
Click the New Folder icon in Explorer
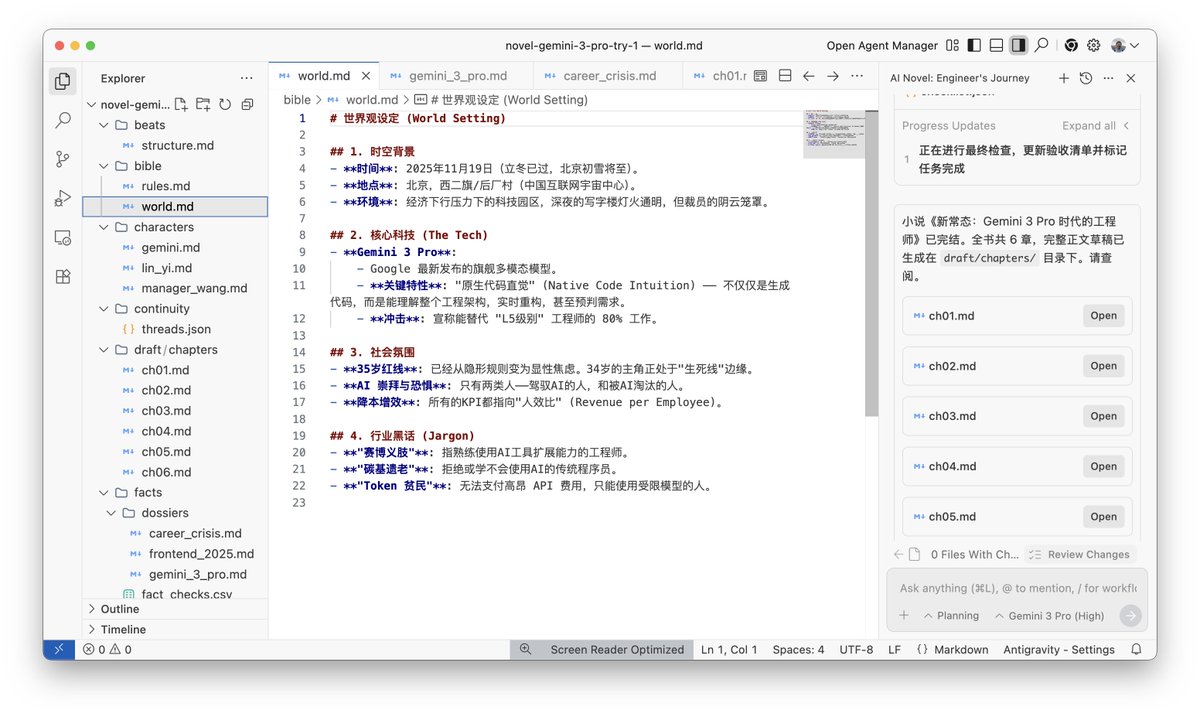[x=203, y=104]
